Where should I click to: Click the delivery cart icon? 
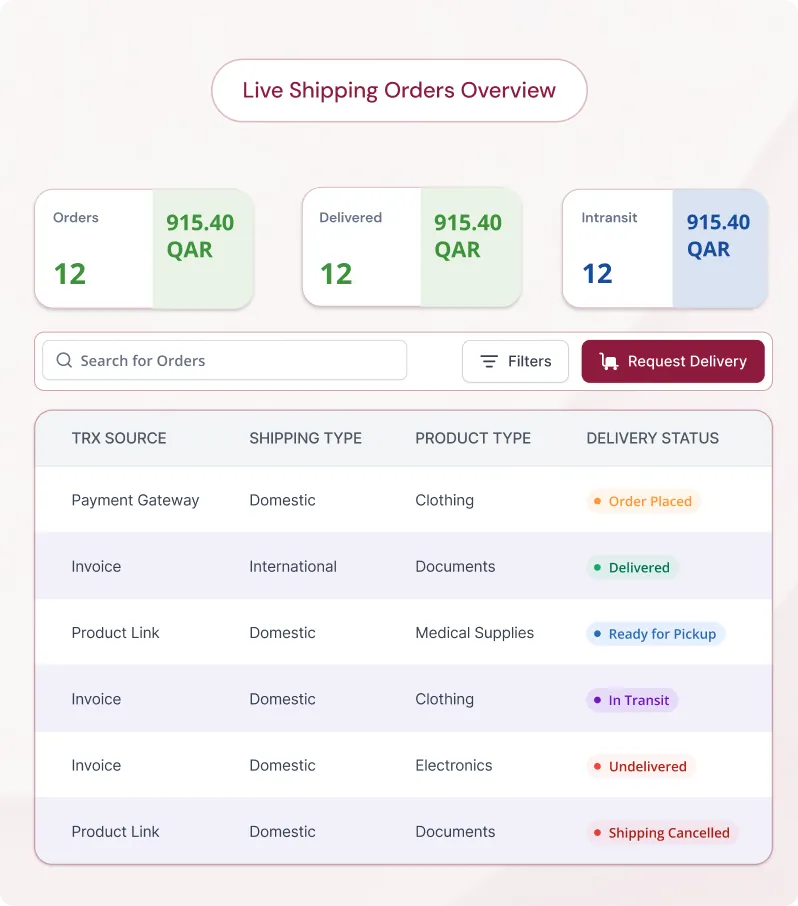[x=609, y=361]
